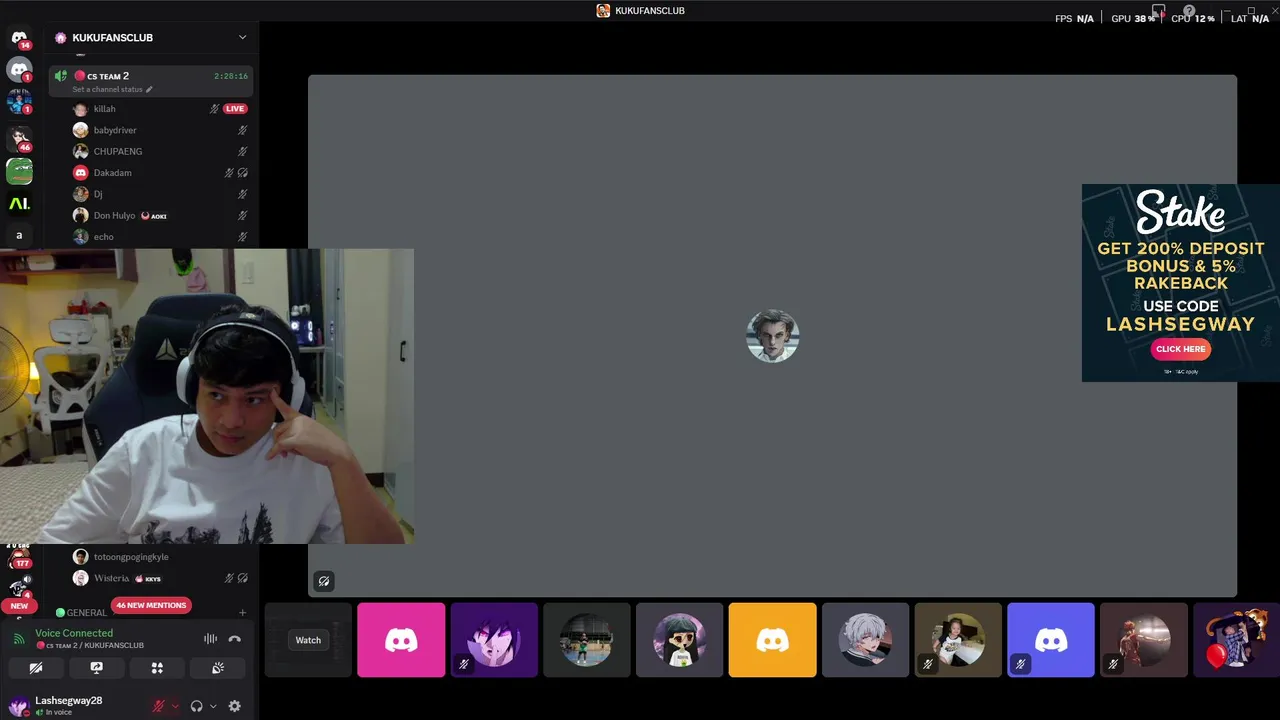Open headphone output options chevron
This screenshot has width=1280, height=720.
(213, 706)
